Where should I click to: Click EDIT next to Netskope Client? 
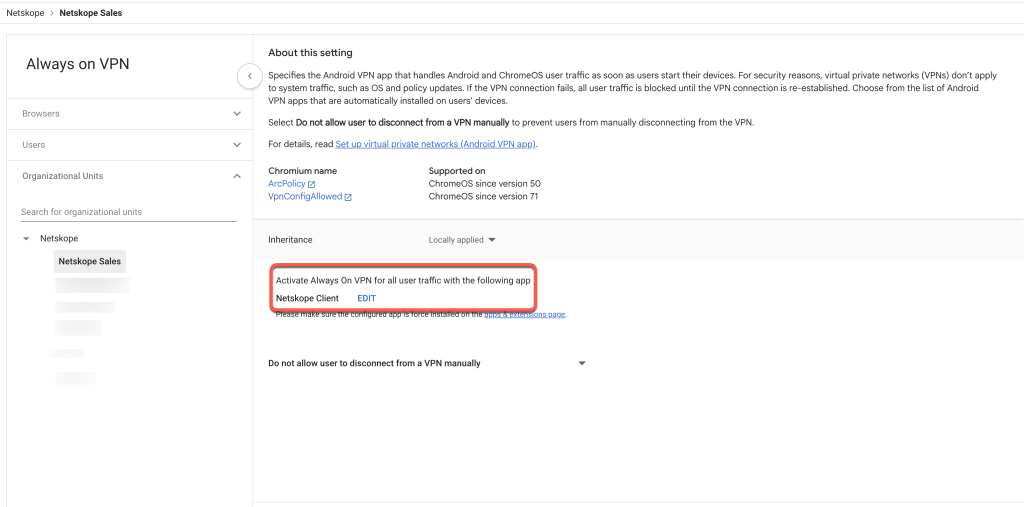click(366, 299)
